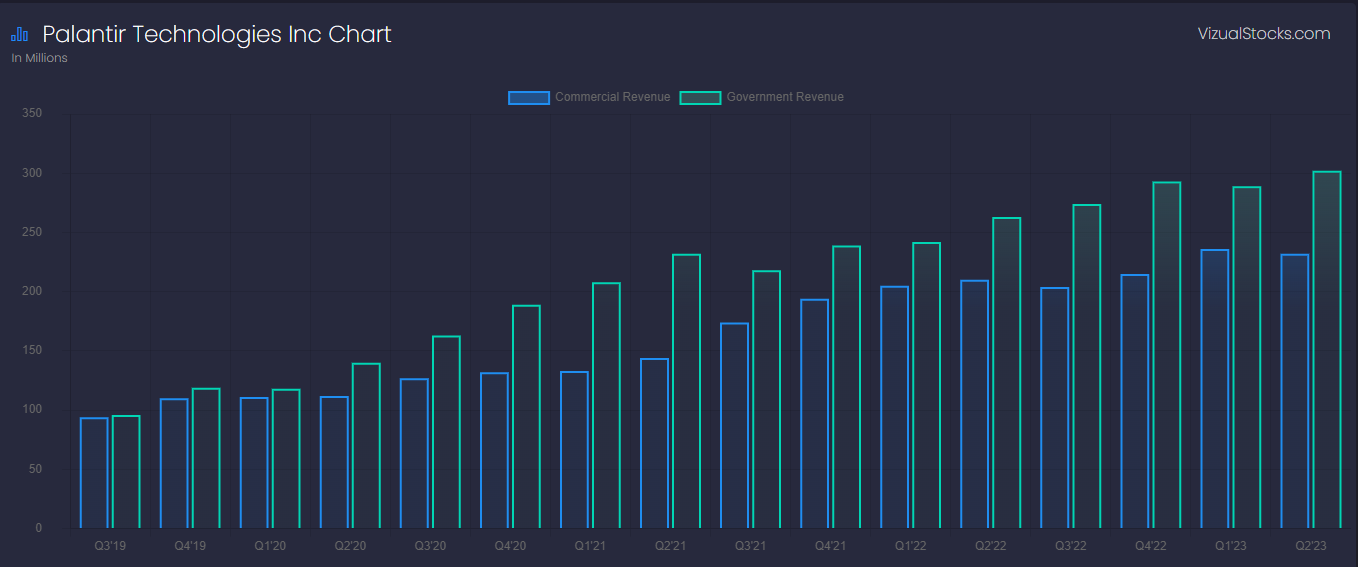Select the Q1'22 Government Revenue bar
Screen dimensions: 1358x567
pos(926,385)
